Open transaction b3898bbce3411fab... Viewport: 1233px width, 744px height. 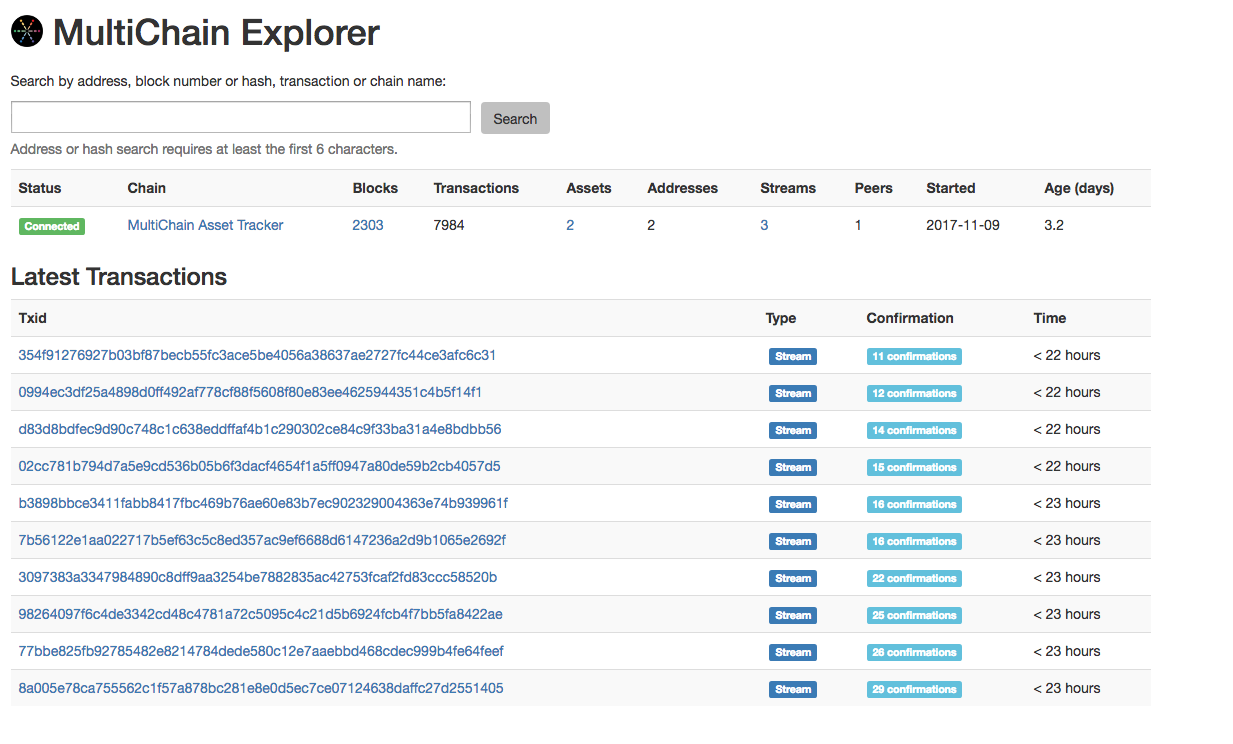pyautogui.click(x=263, y=503)
